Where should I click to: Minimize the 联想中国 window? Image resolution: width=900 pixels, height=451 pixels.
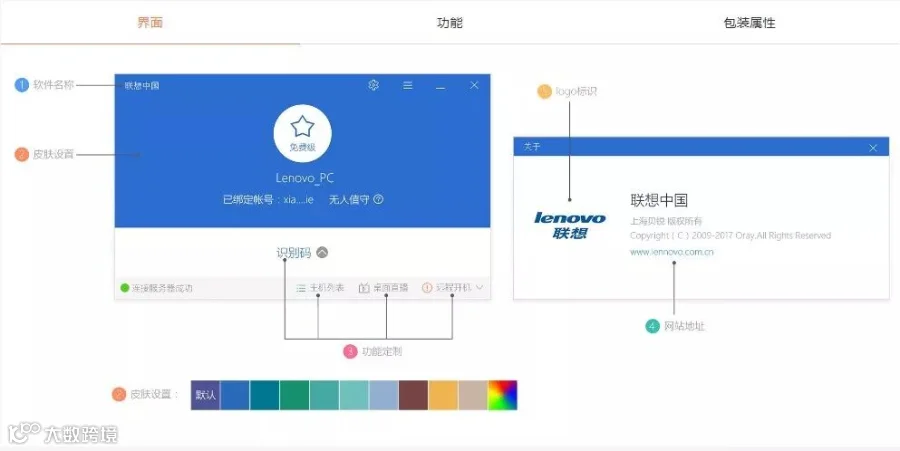(x=441, y=87)
